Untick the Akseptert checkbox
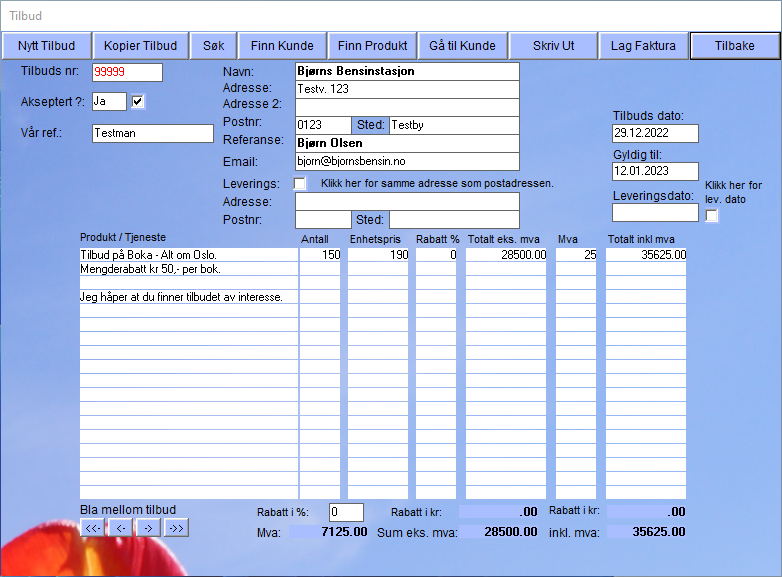The height and width of the screenshot is (577, 782). pos(138,101)
